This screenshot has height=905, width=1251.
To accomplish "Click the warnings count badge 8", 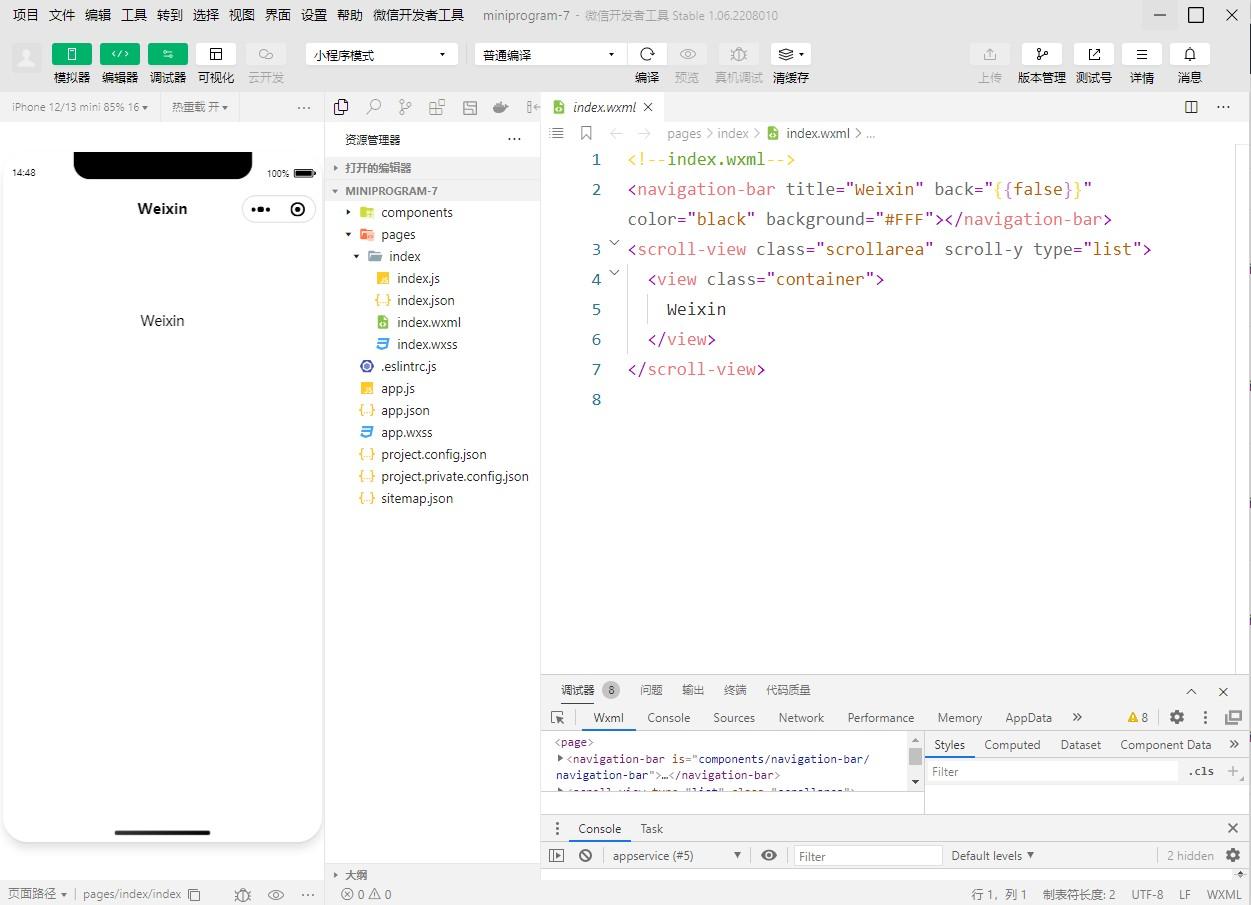I will [1138, 717].
